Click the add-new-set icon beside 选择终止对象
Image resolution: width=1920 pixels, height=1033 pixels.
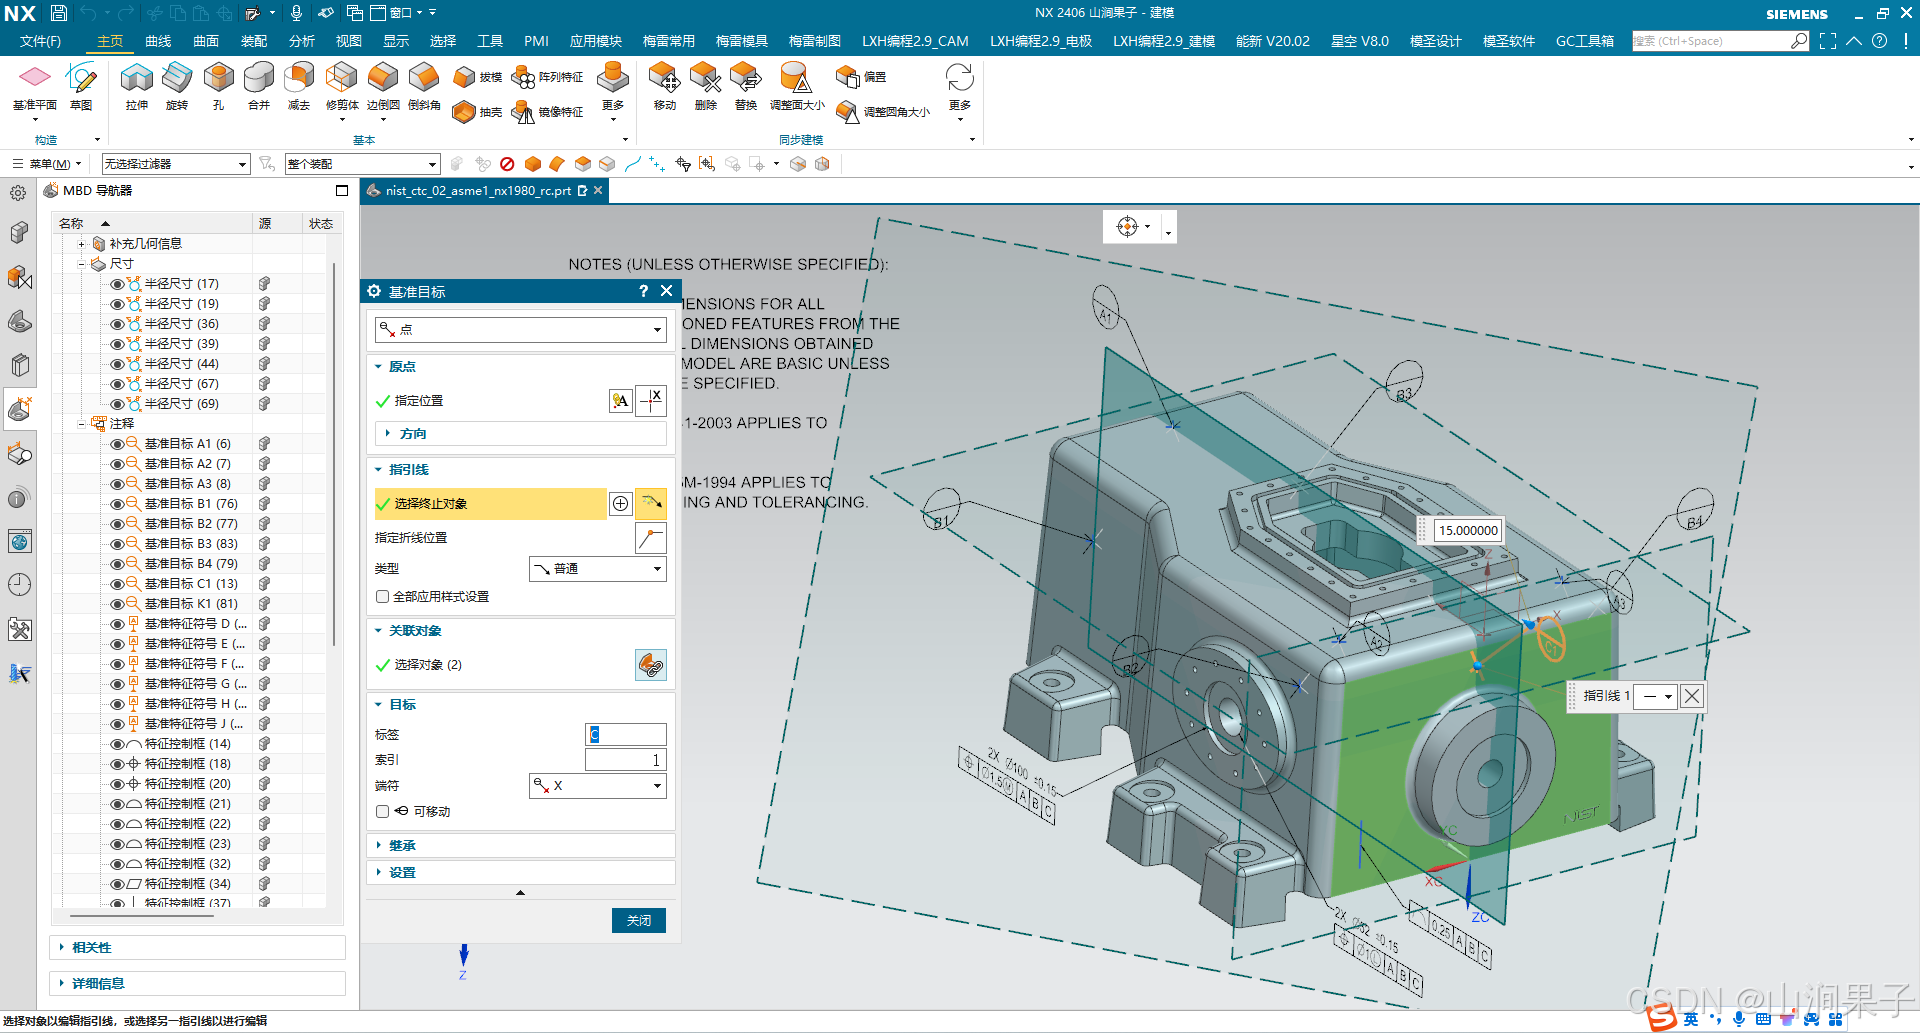point(621,504)
